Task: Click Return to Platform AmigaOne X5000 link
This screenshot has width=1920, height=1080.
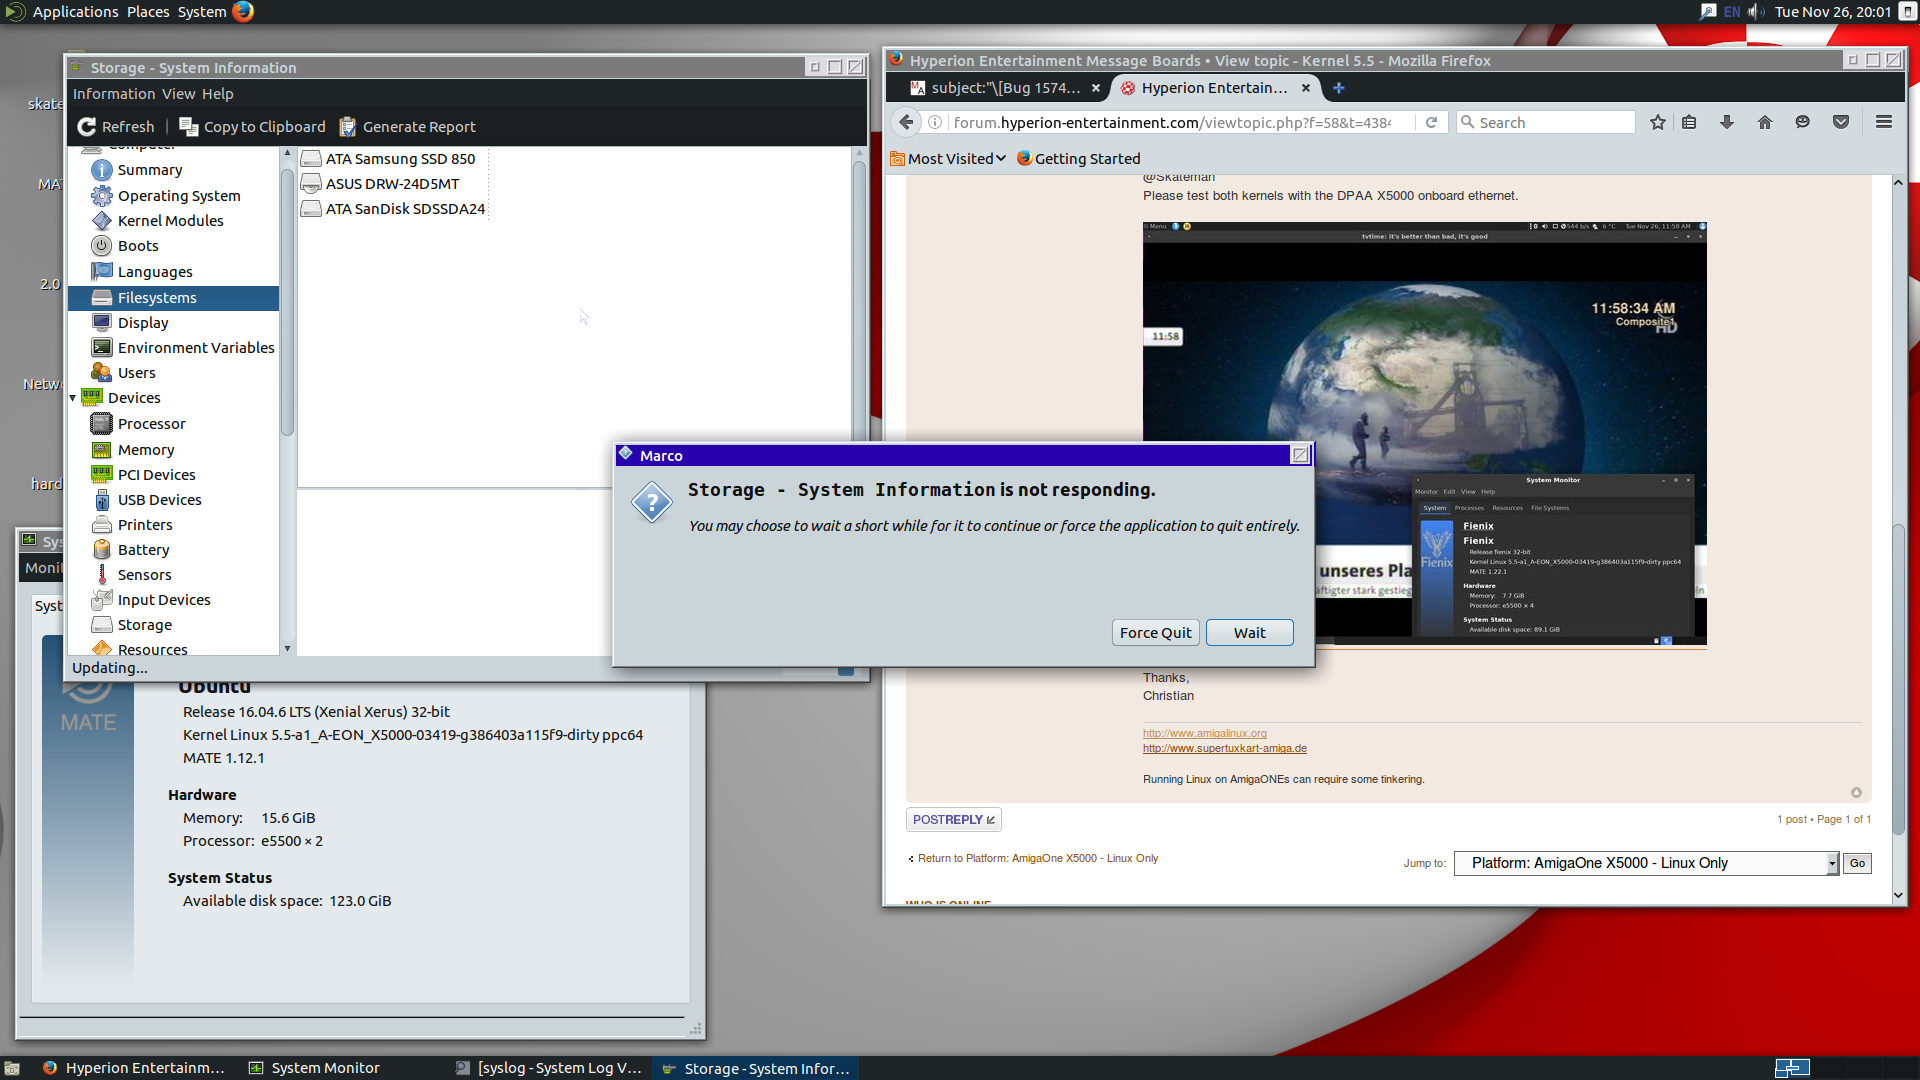Action: (x=1037, y=858)
